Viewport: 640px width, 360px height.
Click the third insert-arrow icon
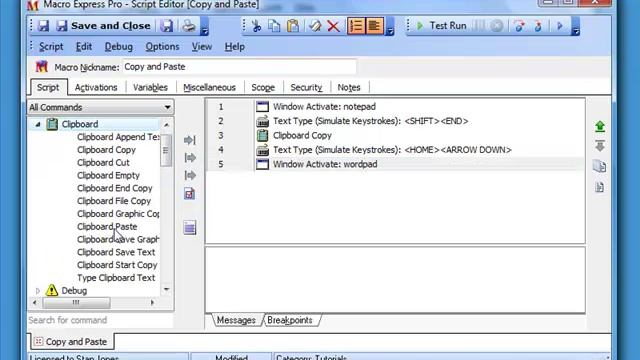point(190,176)
